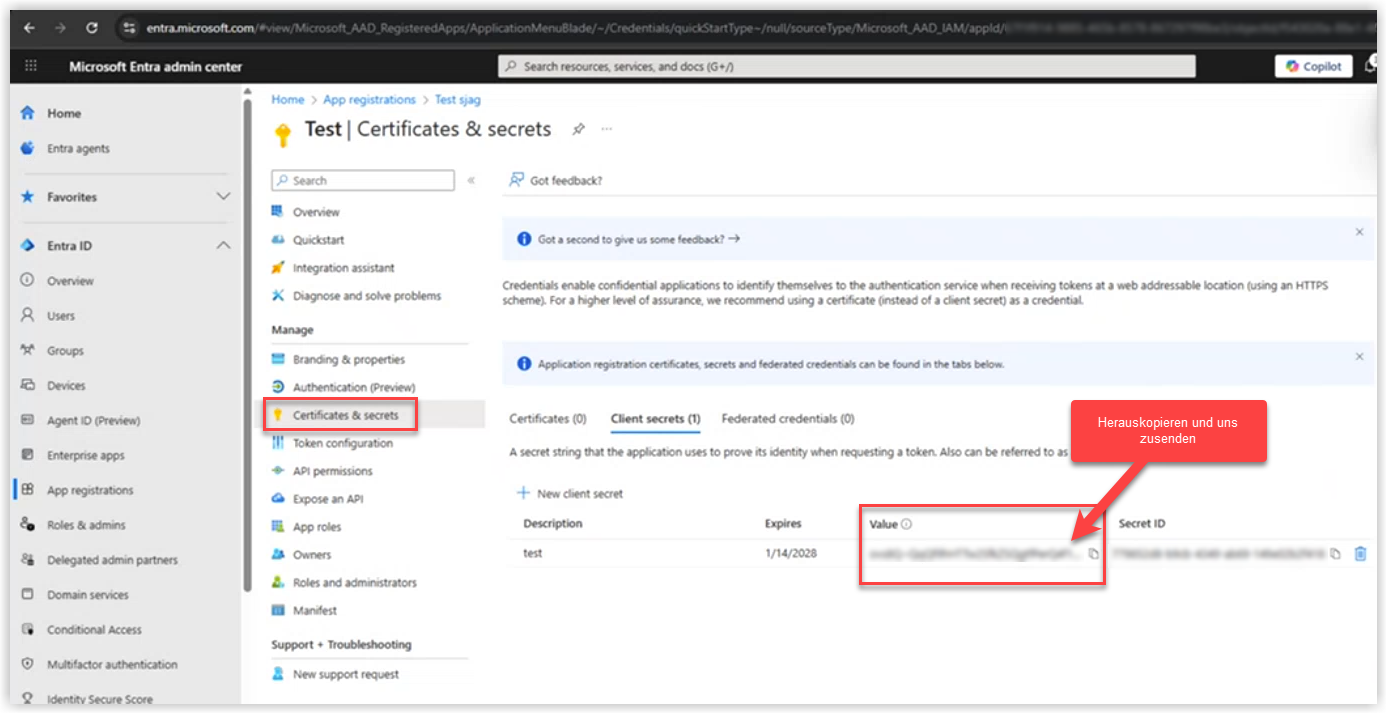Collapse the Entra ID section

[x=223, y=245]
